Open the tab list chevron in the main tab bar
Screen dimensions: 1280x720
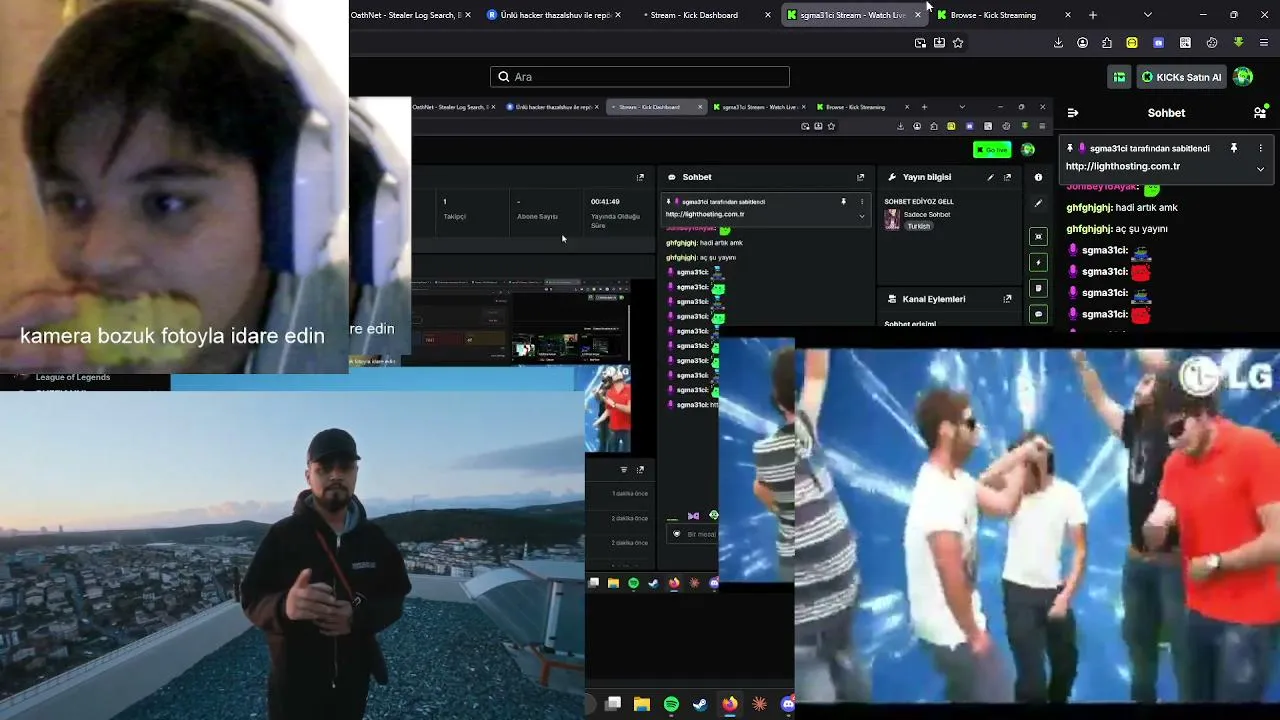pos(1147,15)
